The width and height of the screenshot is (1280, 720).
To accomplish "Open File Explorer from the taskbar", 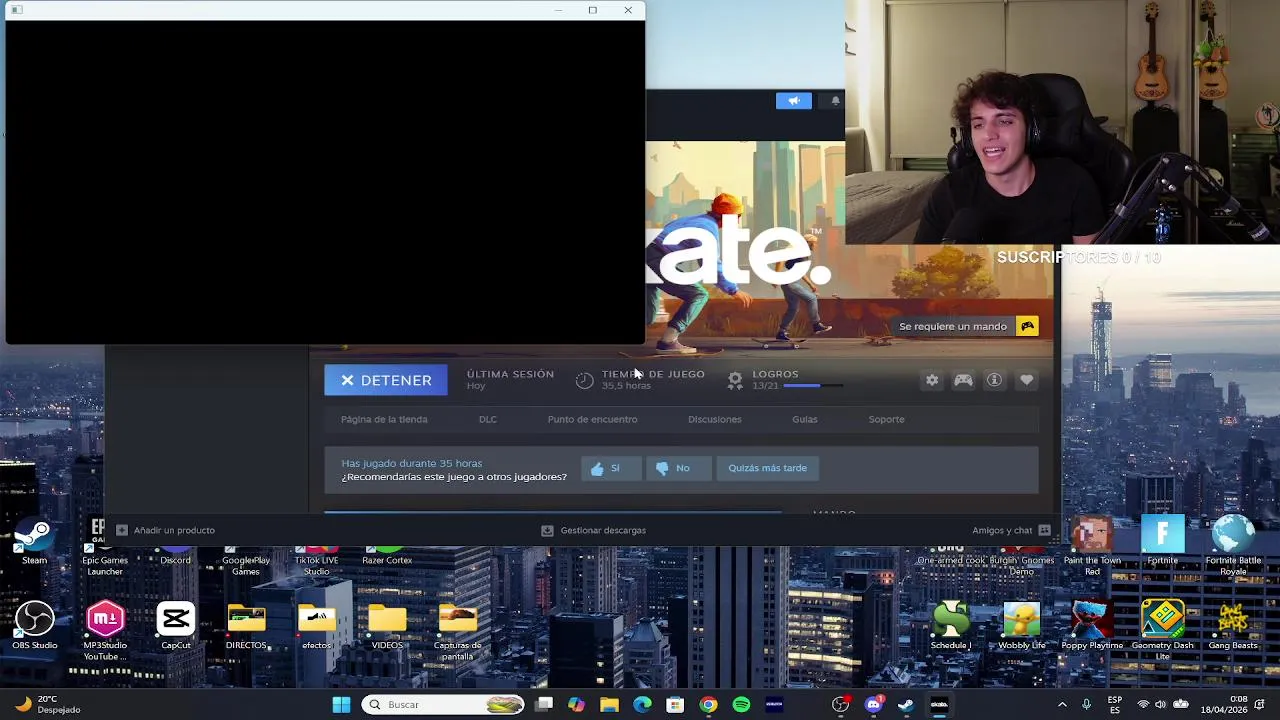I will coord(609,705).
